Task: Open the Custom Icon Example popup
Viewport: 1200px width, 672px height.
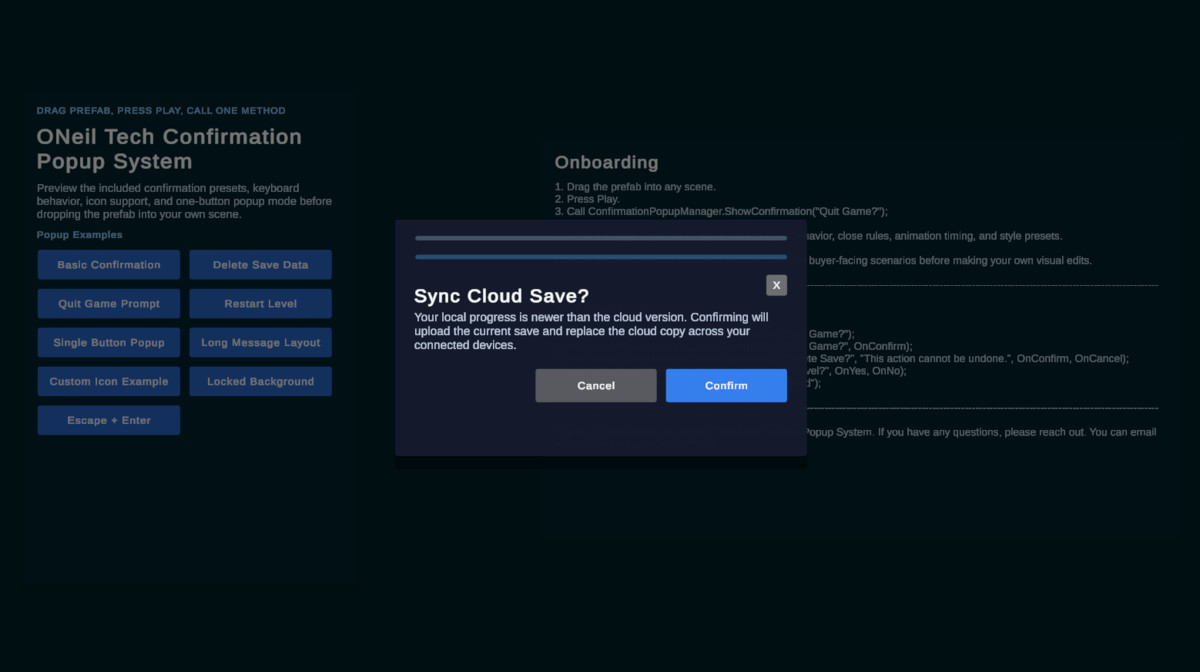Action: click(x=109, y=382)
